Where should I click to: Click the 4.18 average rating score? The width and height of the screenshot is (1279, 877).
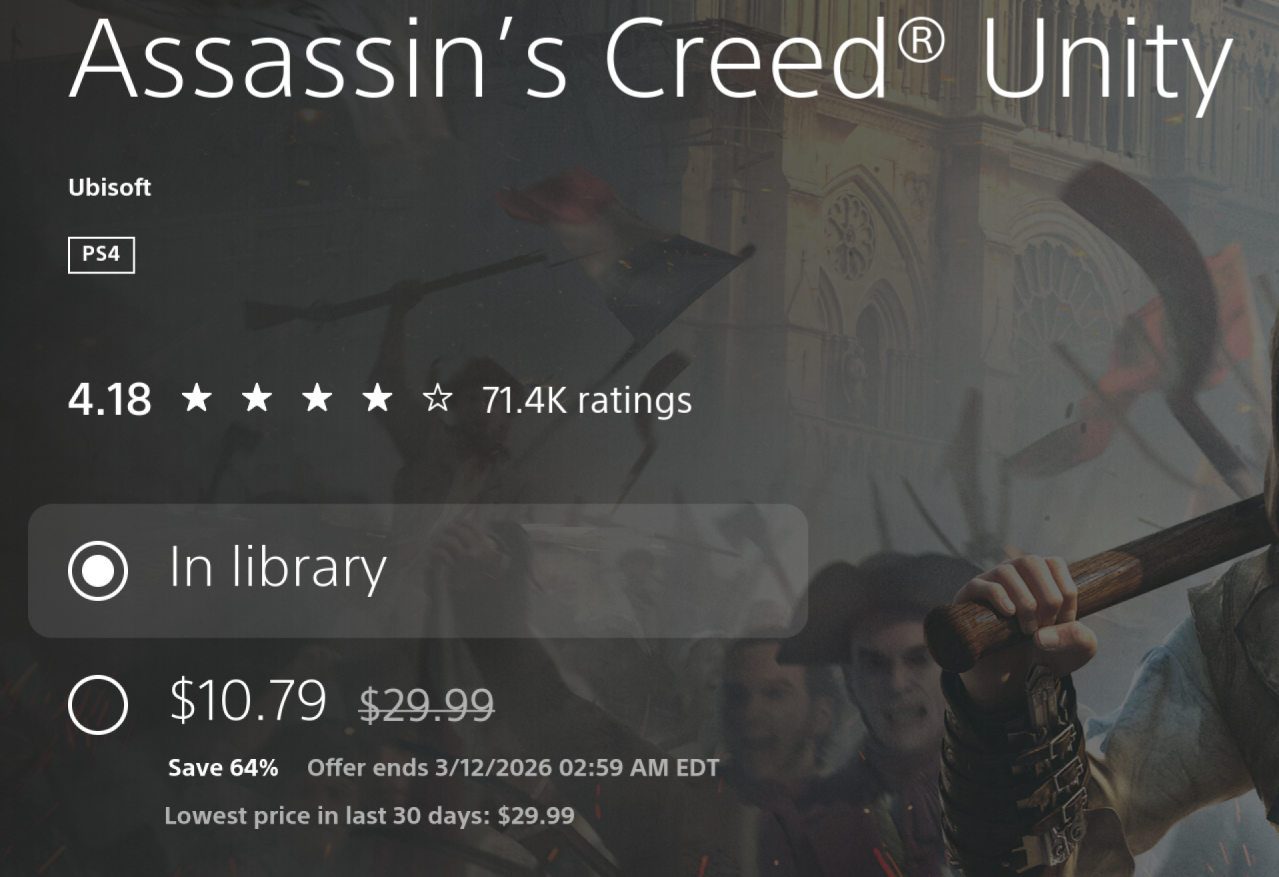click(x=110, y=401)
